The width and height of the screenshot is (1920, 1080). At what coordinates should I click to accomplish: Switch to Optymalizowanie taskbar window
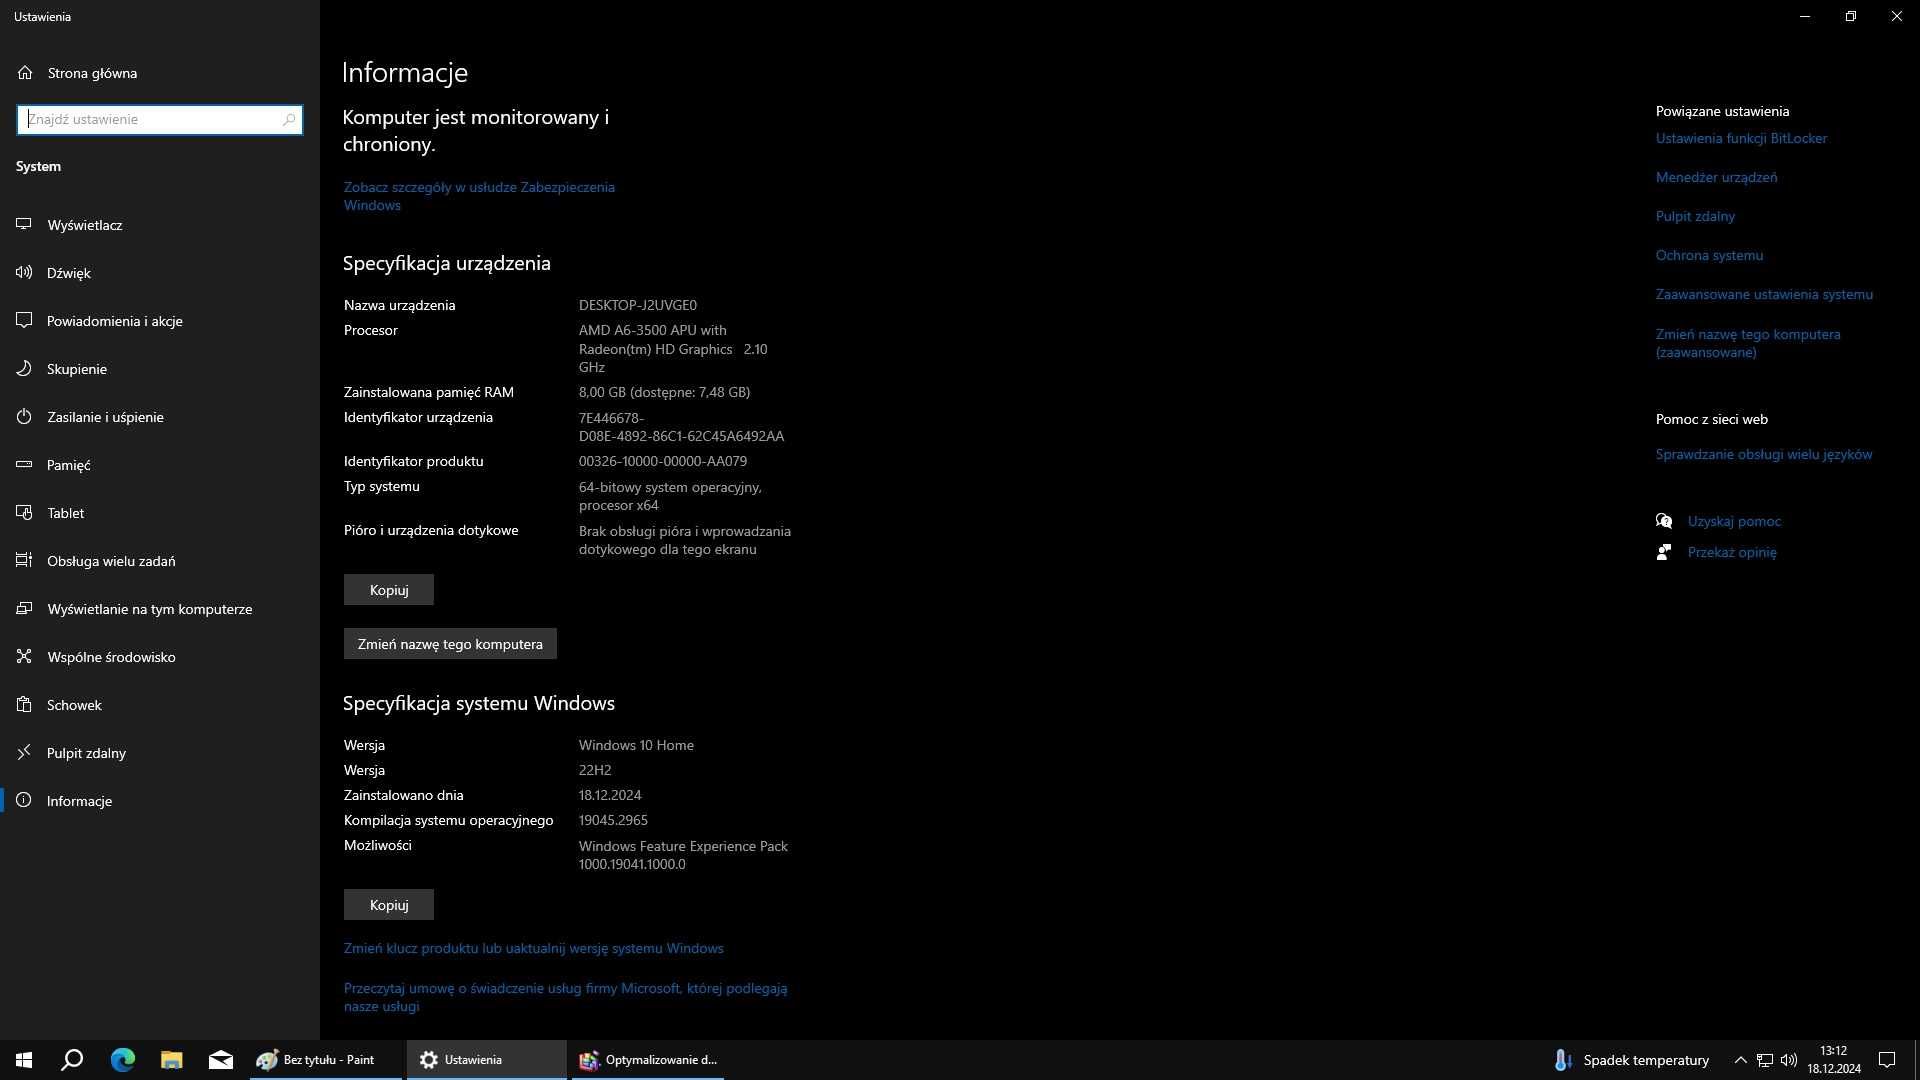click(648, 1060)
